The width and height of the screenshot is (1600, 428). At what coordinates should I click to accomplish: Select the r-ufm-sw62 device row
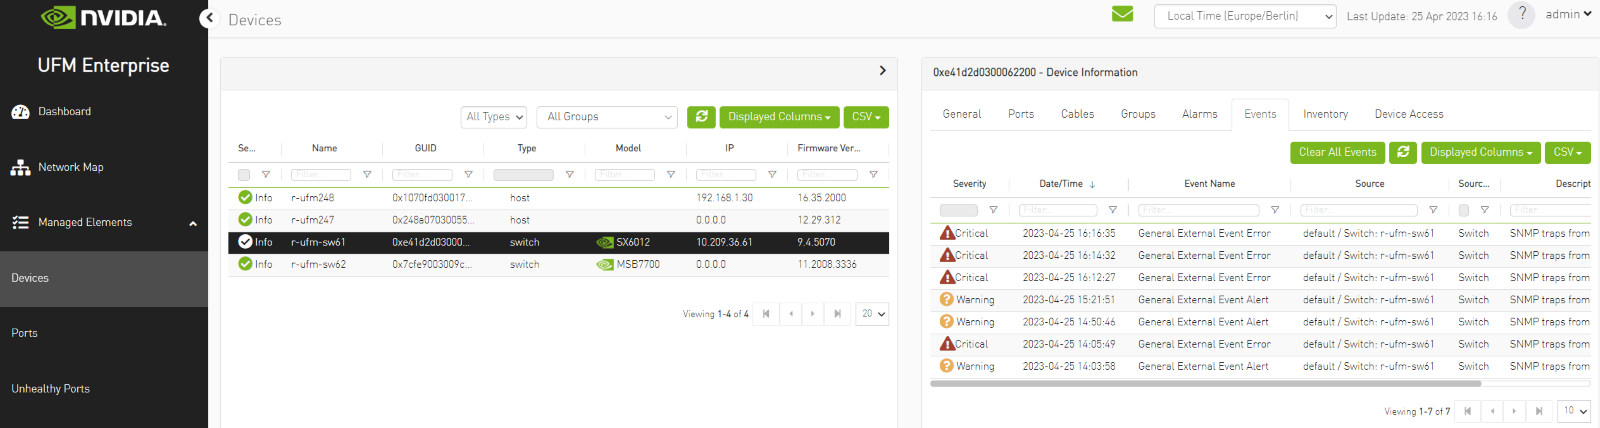click(558, 265)
